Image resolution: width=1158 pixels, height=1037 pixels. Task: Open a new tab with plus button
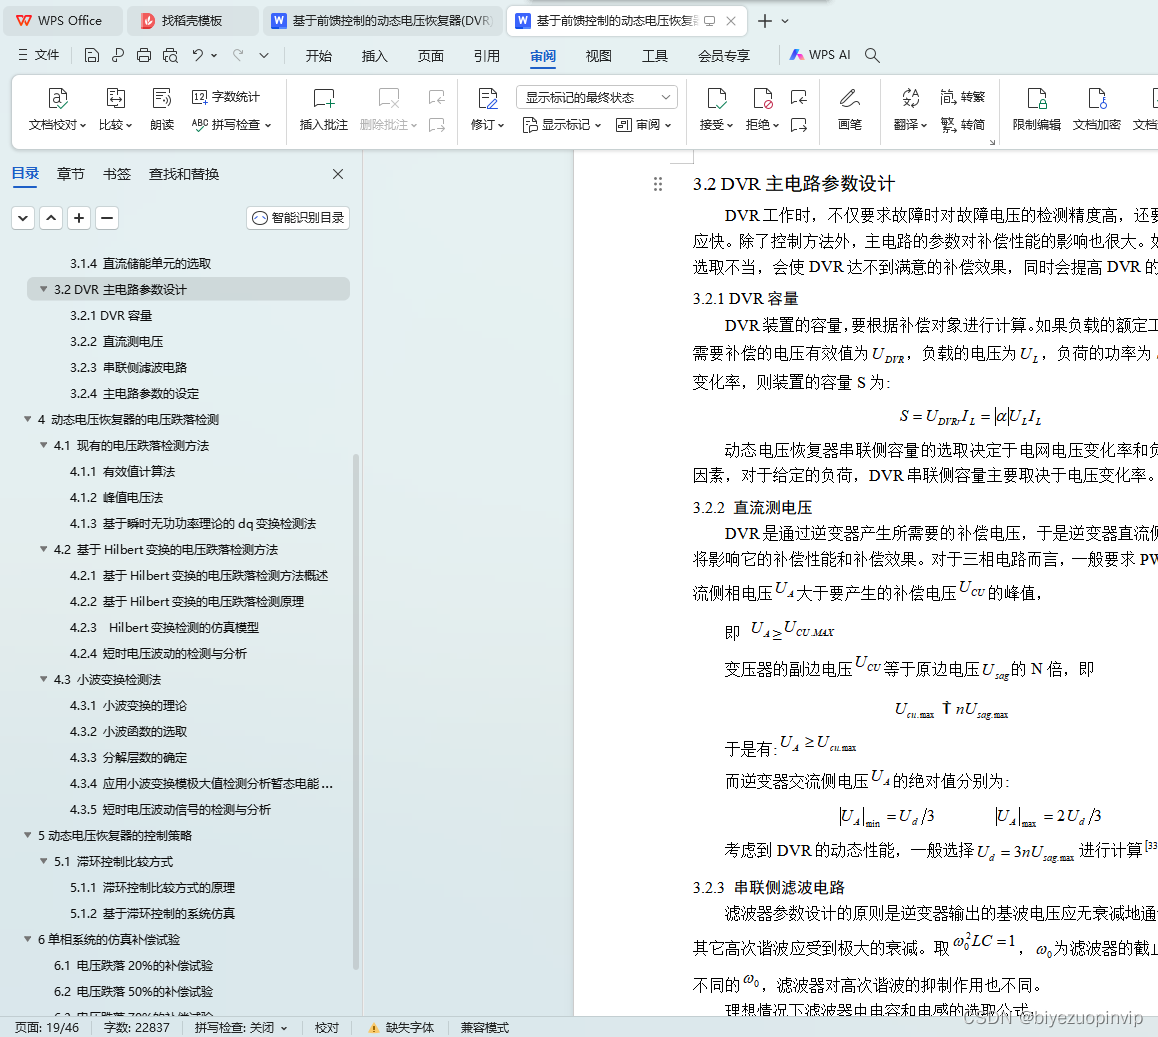[x=765, y=21]
